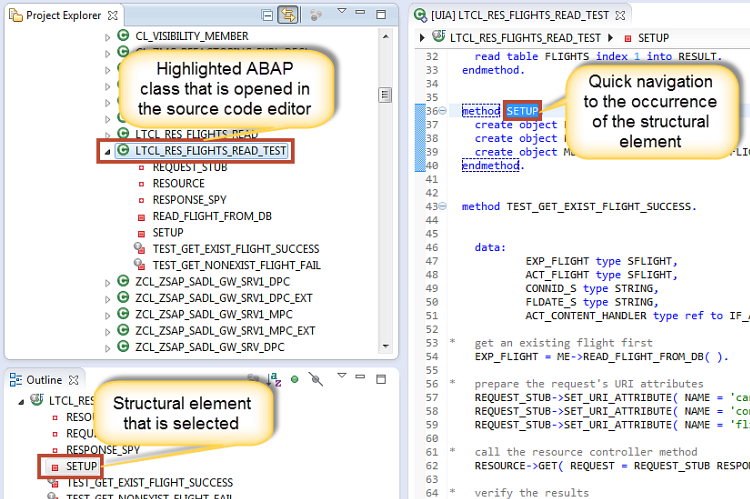Close the LTCL_RES_FLIGHTS_READ_TEST editor tab
This screenshot has height=499, width=750.
620,15
